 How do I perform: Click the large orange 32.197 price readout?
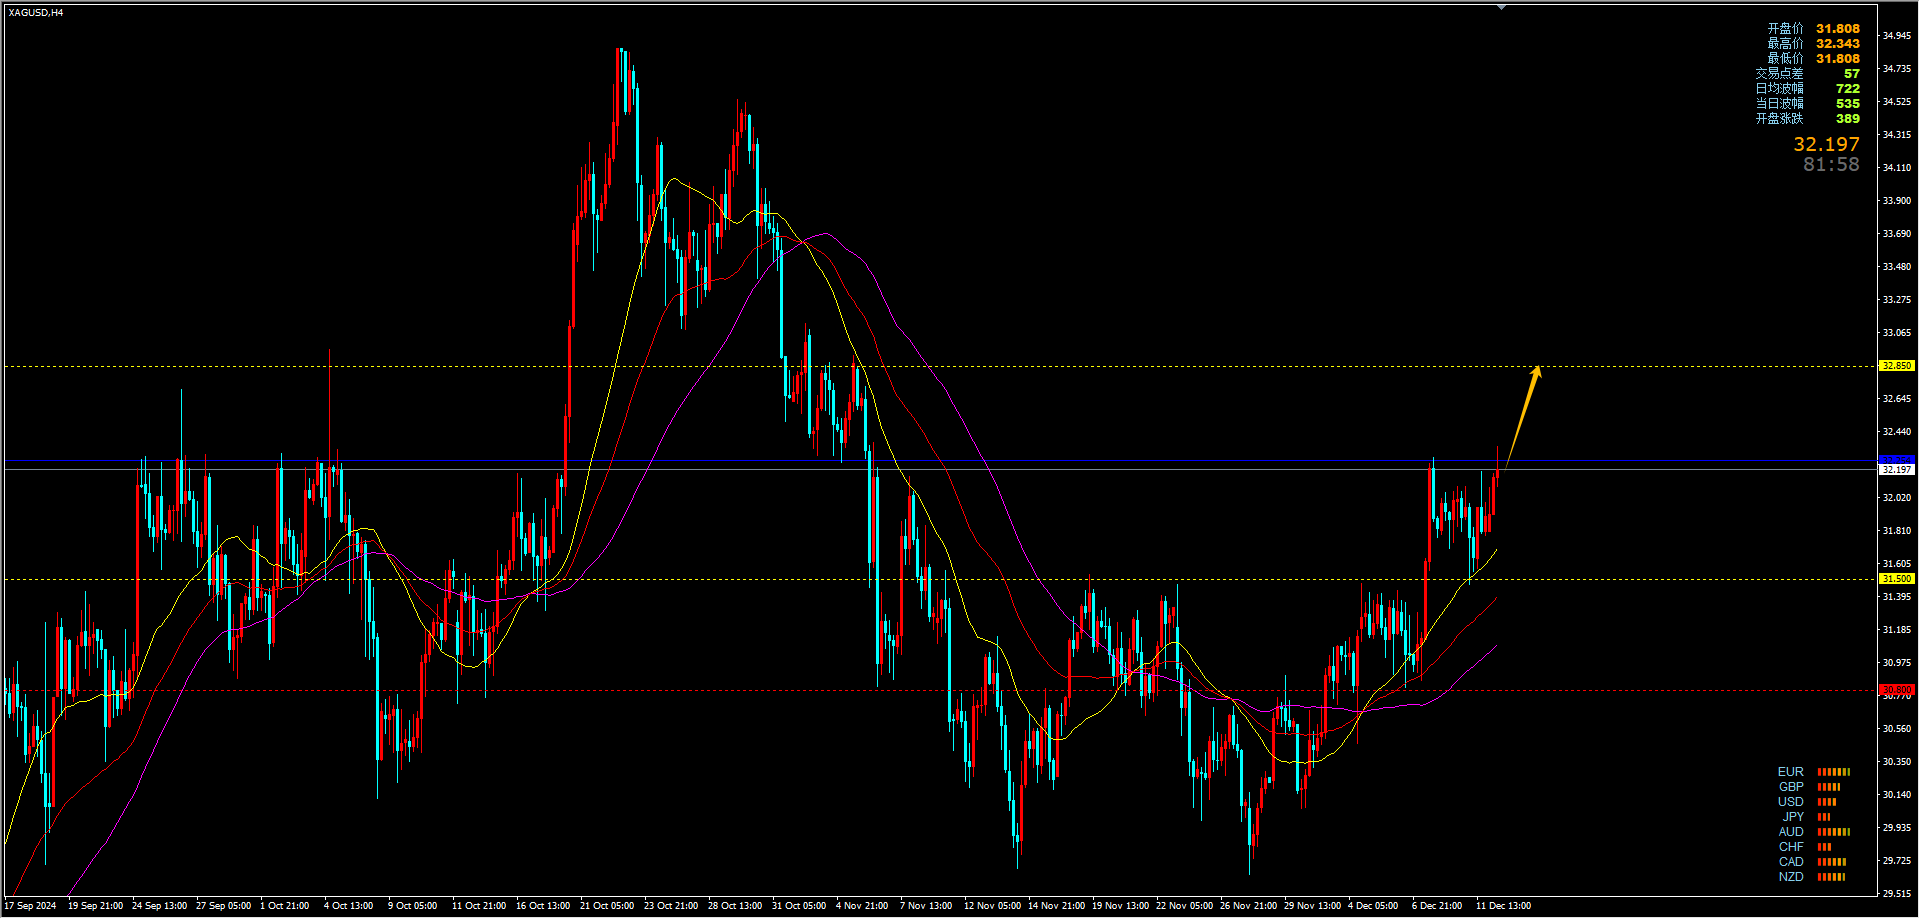pyautogui.click(x=1826, y=145)
